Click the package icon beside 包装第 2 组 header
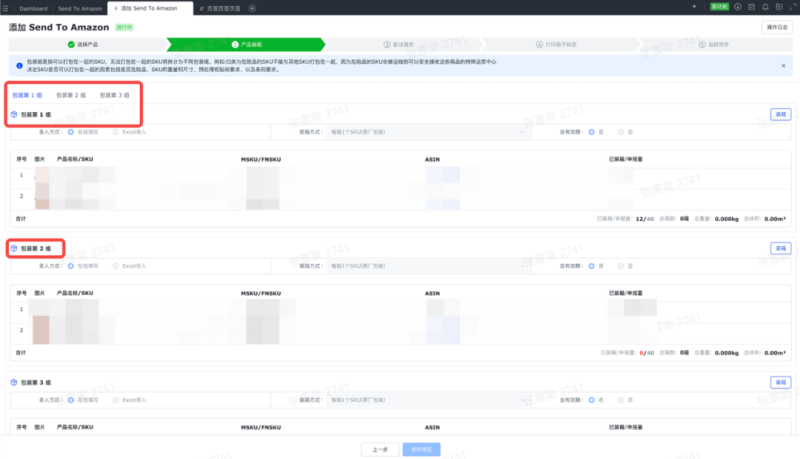The image size is (800, 459). click(13, 248)
